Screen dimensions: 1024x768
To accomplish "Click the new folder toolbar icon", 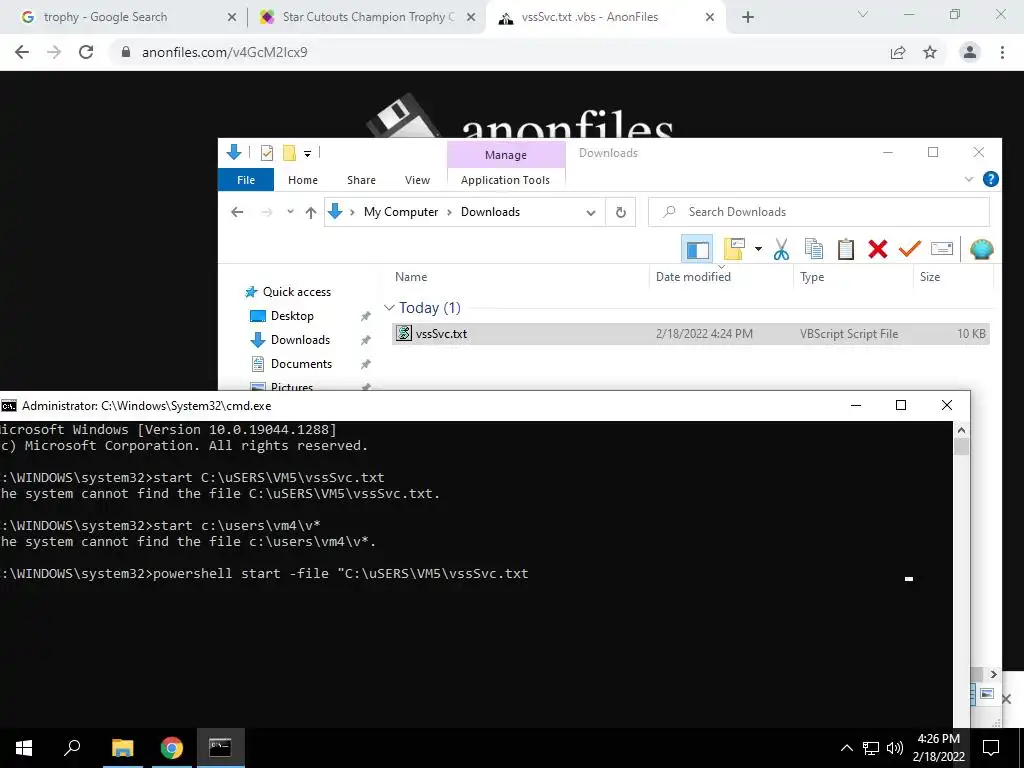I will click(x=734, y=249).
